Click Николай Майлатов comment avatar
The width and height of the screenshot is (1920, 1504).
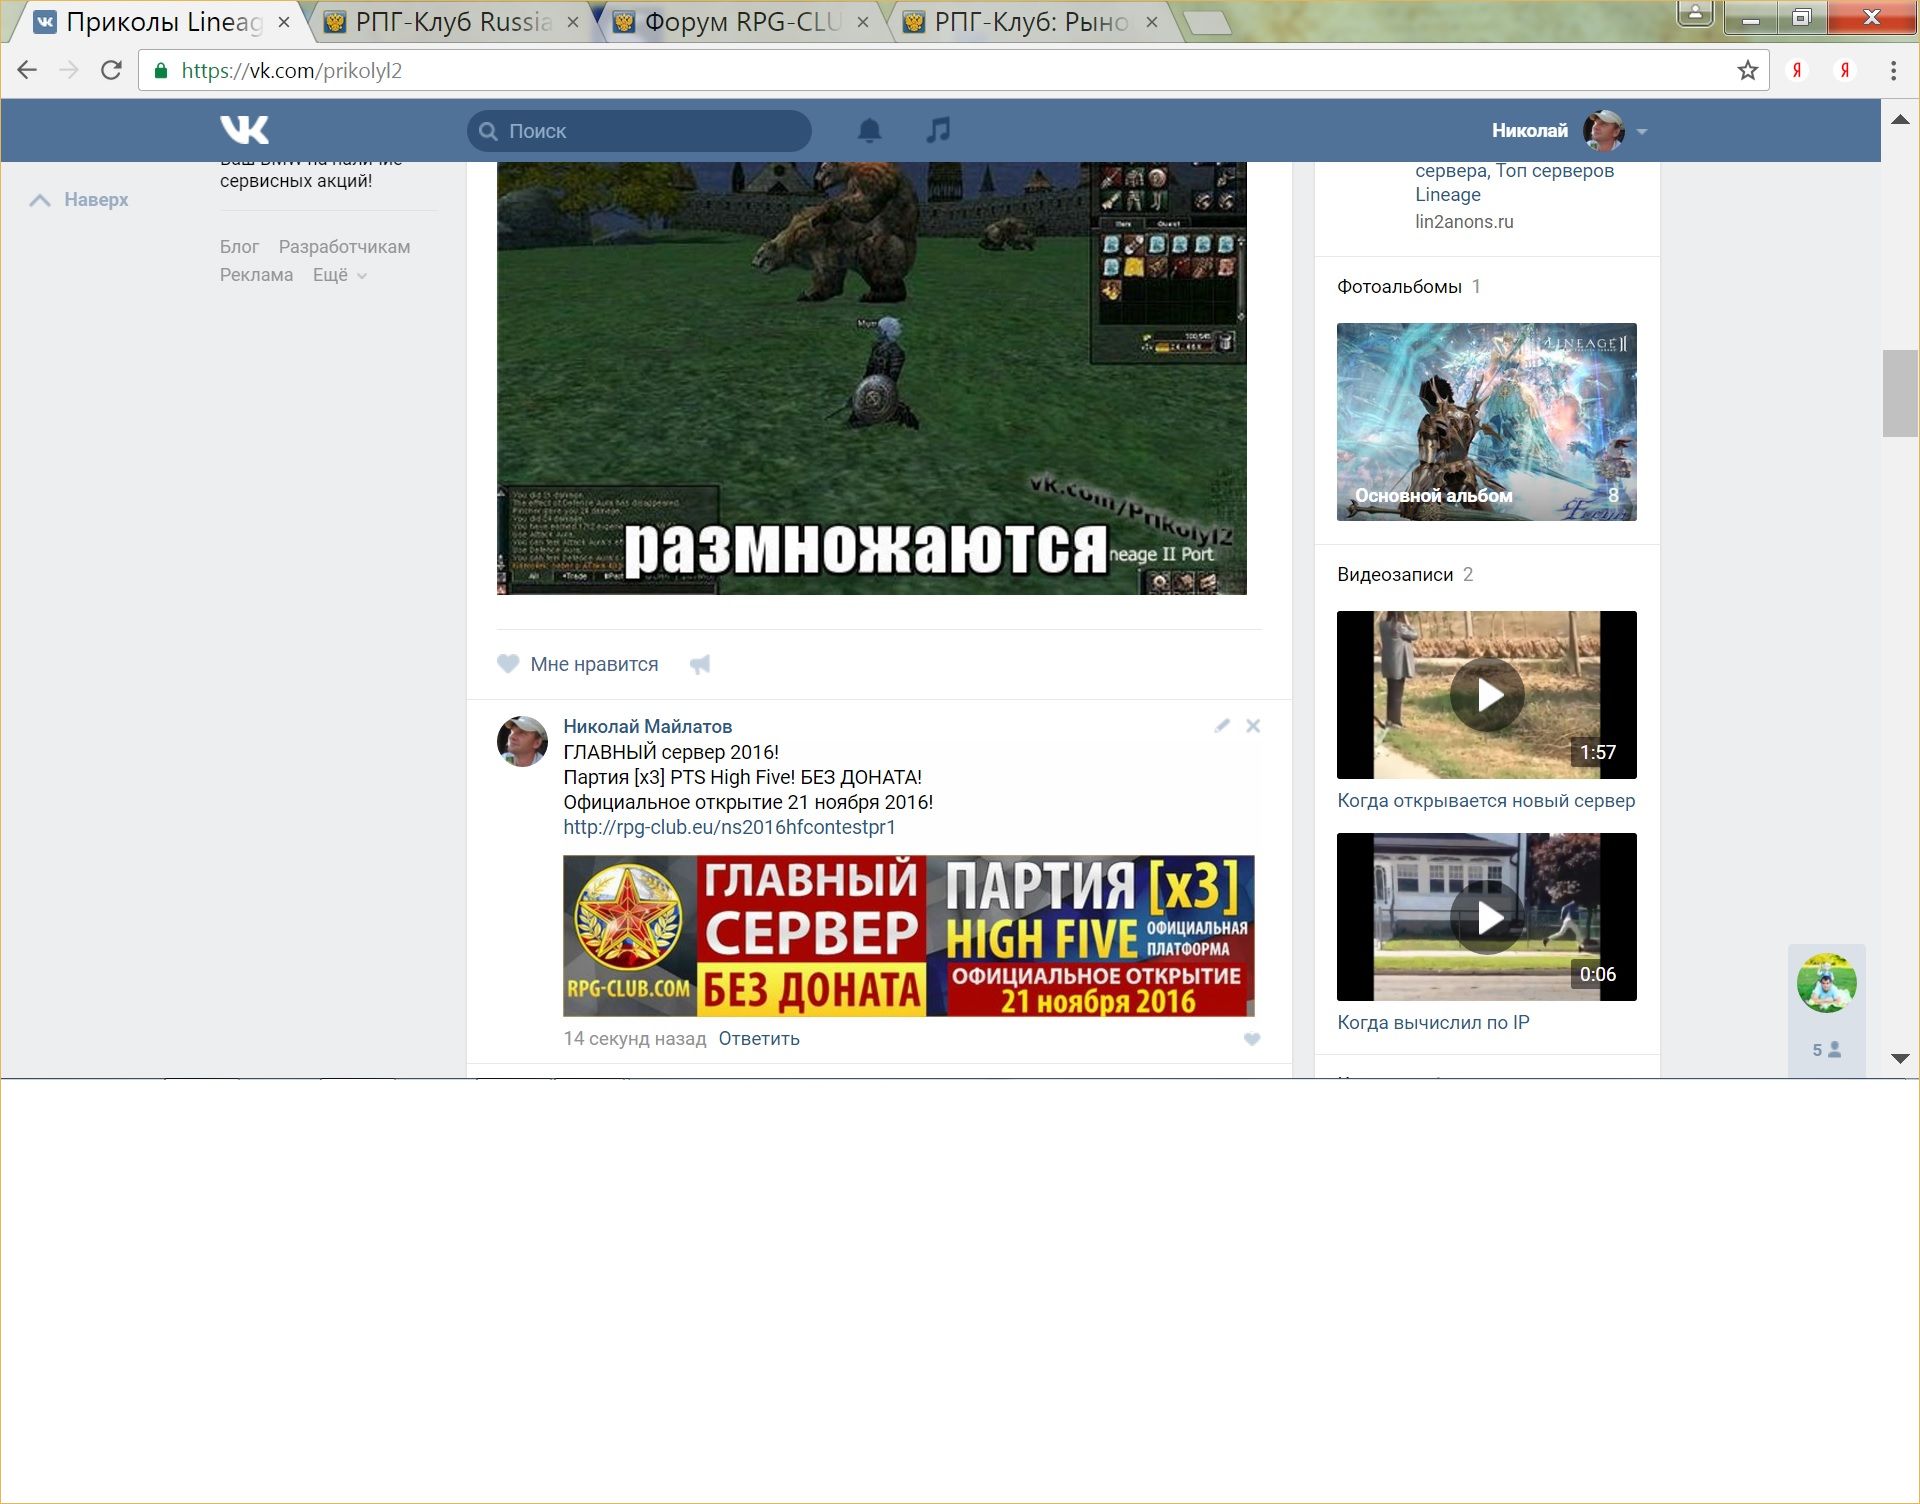522,741
